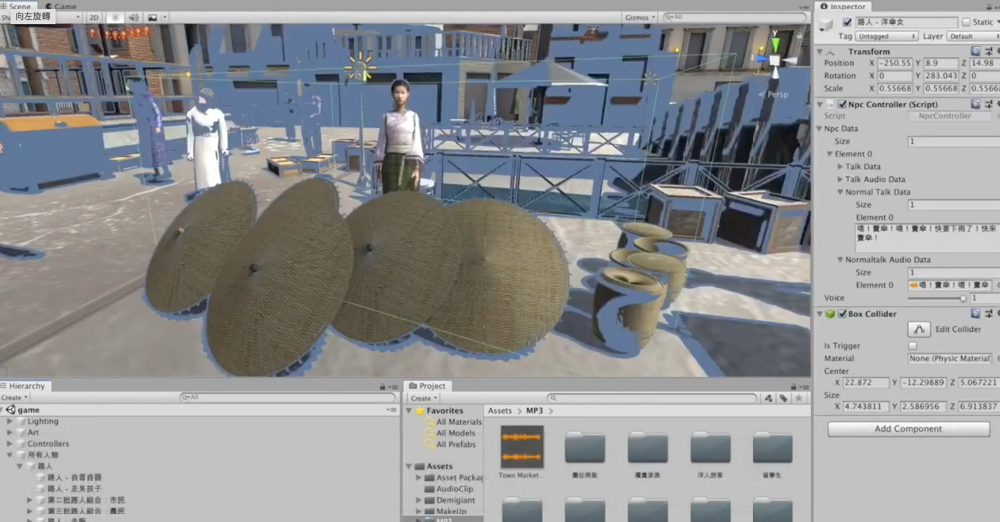Open Project Create dropdown

[423, 398]
